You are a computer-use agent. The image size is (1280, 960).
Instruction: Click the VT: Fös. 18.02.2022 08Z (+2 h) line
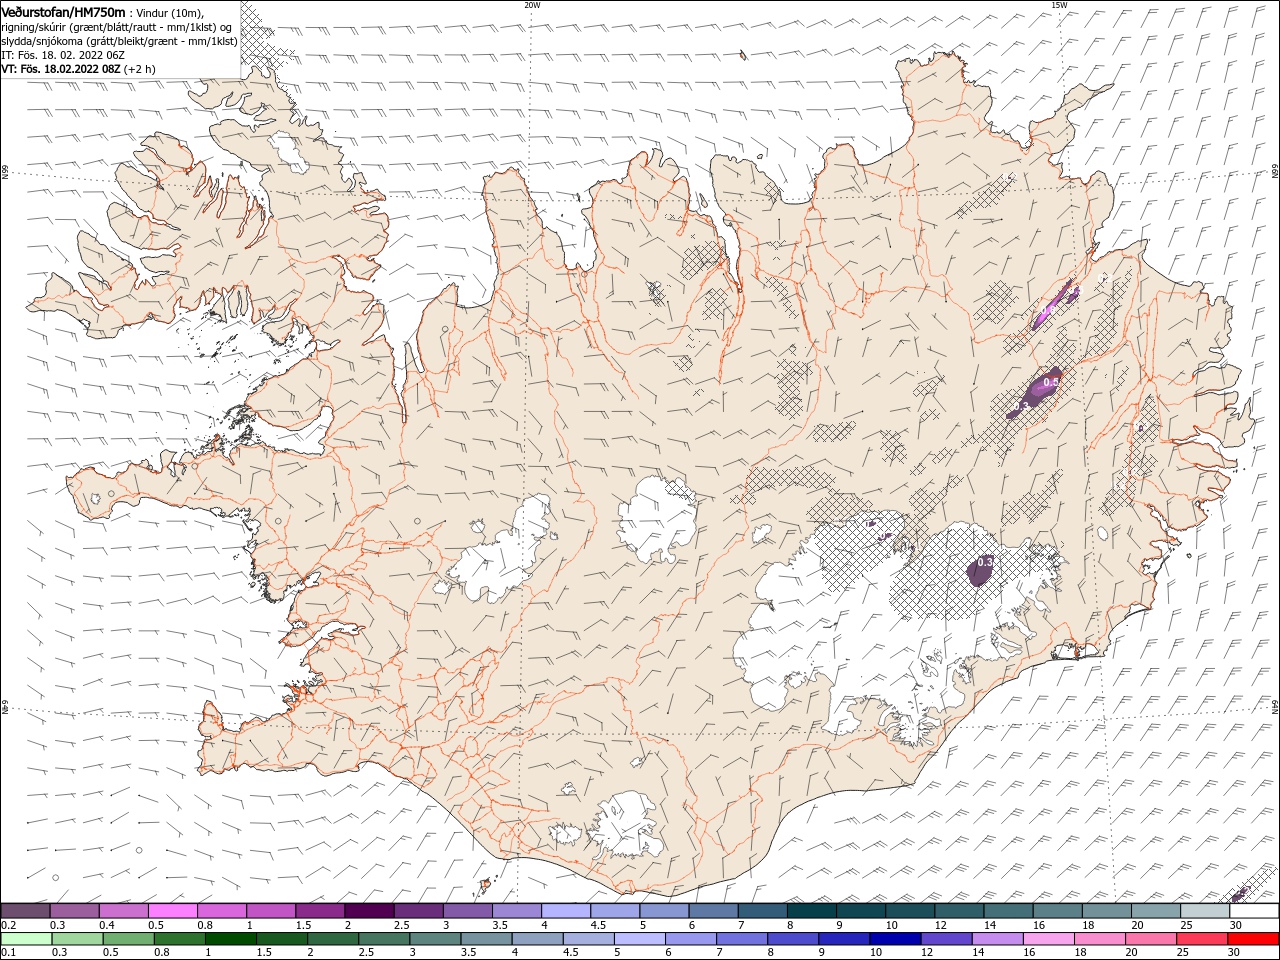pyautogui.click(x=79, y=69)
